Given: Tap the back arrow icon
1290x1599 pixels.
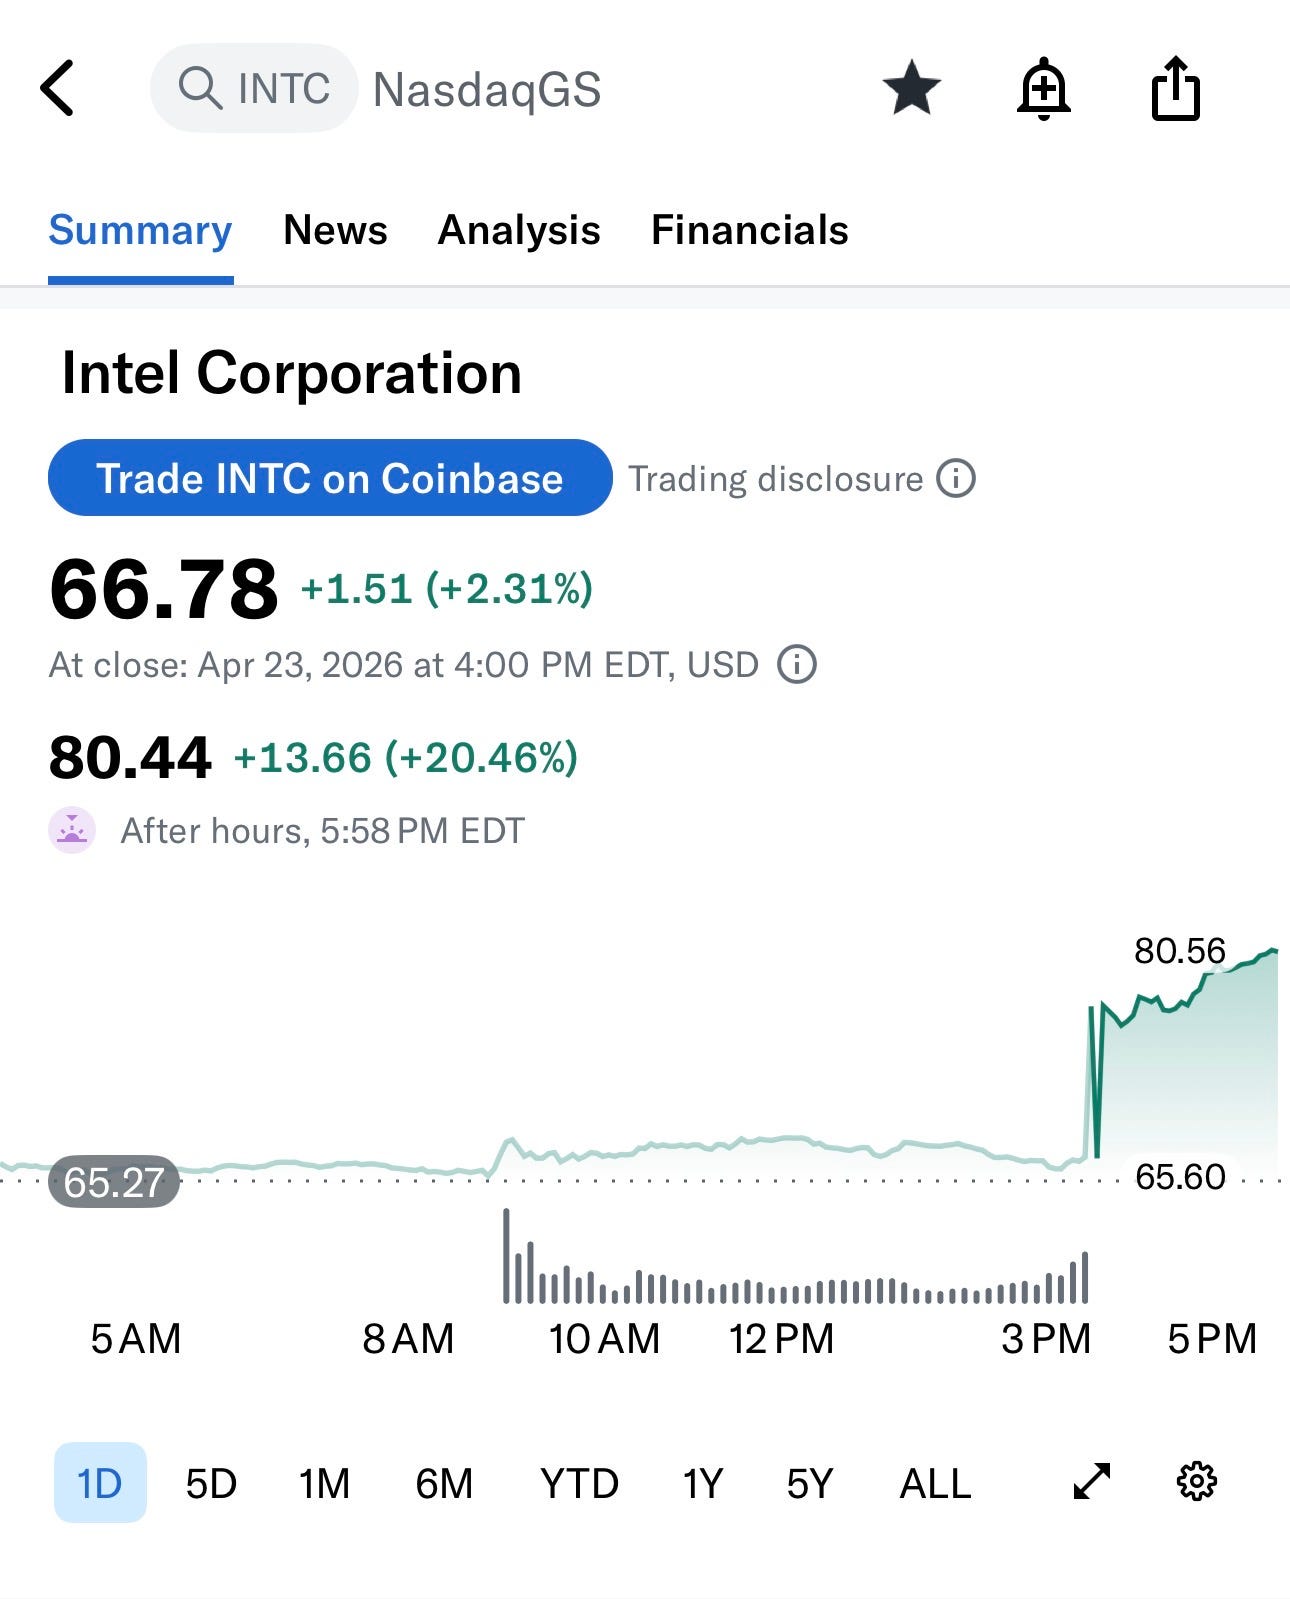Looking at the screenshot, I should [58, 88].
